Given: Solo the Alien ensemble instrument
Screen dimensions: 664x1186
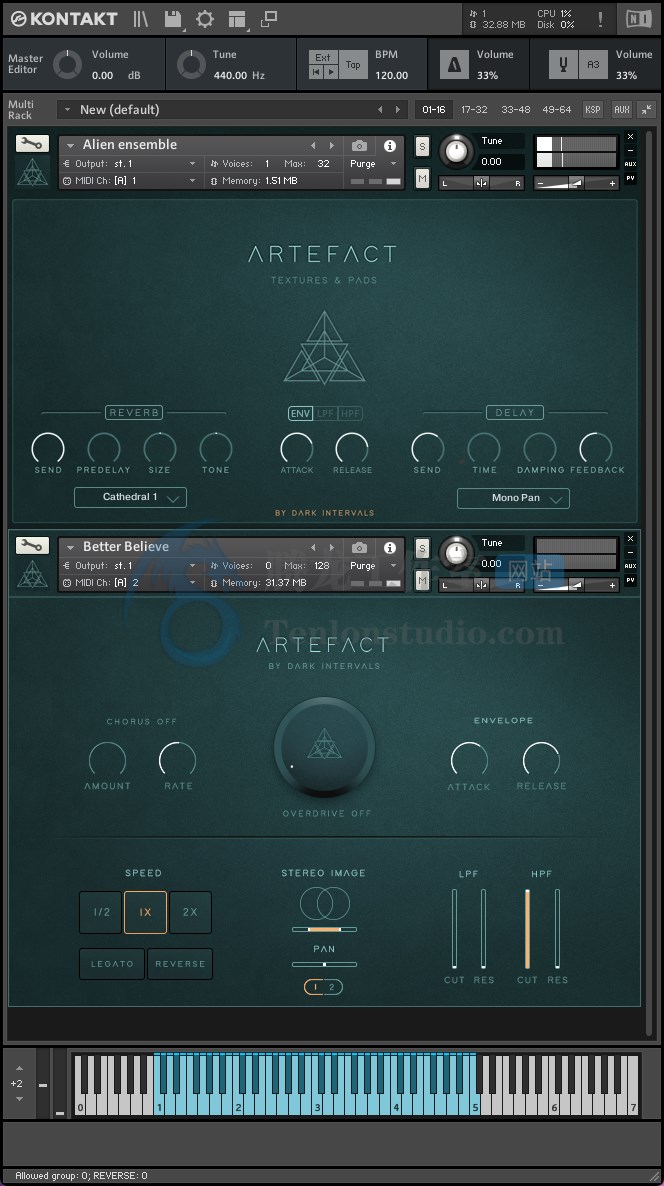Looking at the screenshot, I should [422, 146].
